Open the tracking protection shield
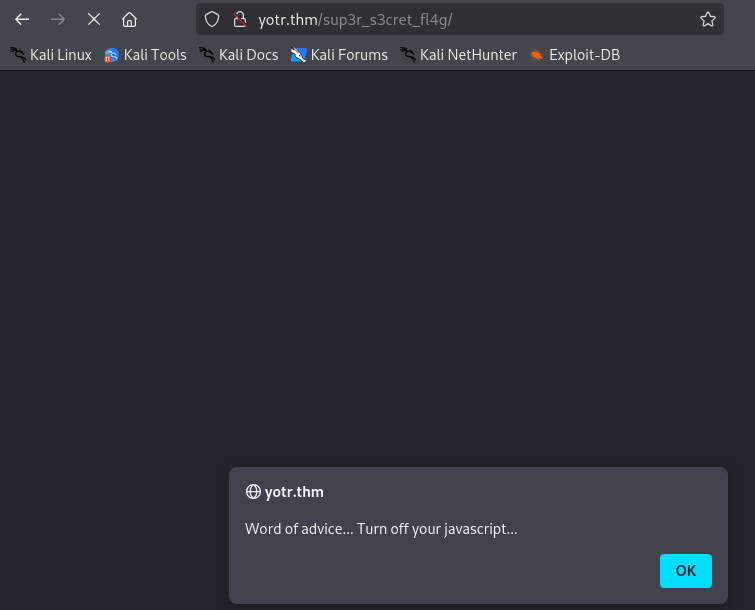The height and width of the screenshot is (610, 755). (212, 19)
